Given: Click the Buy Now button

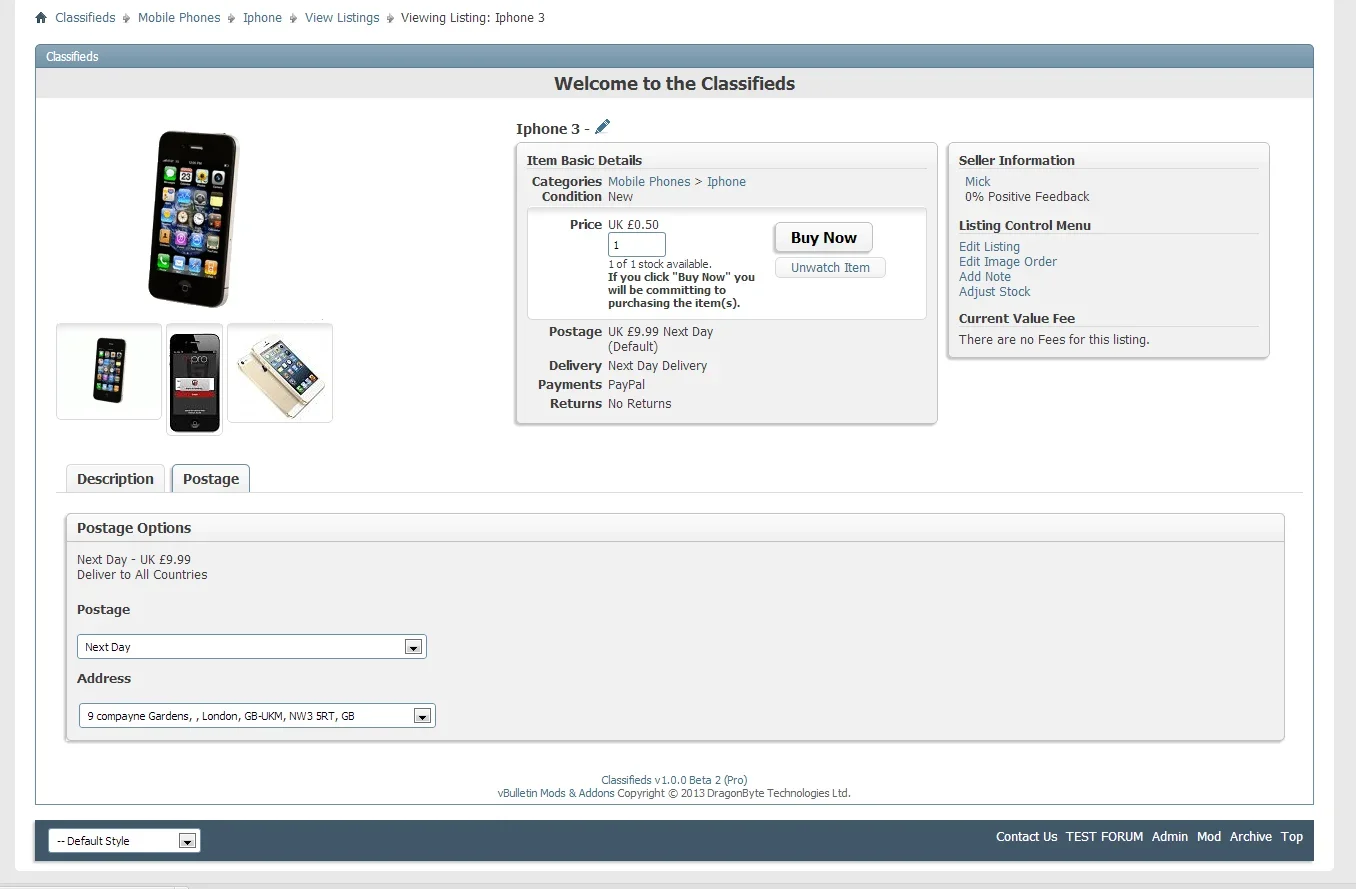Looking at the screenshot, I should [824, 238].
